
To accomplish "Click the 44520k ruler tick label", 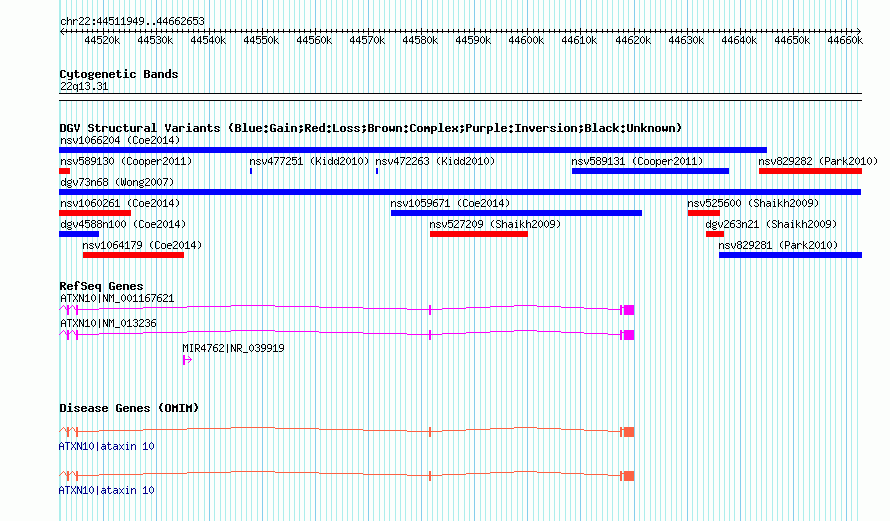I will click(102, 40).
